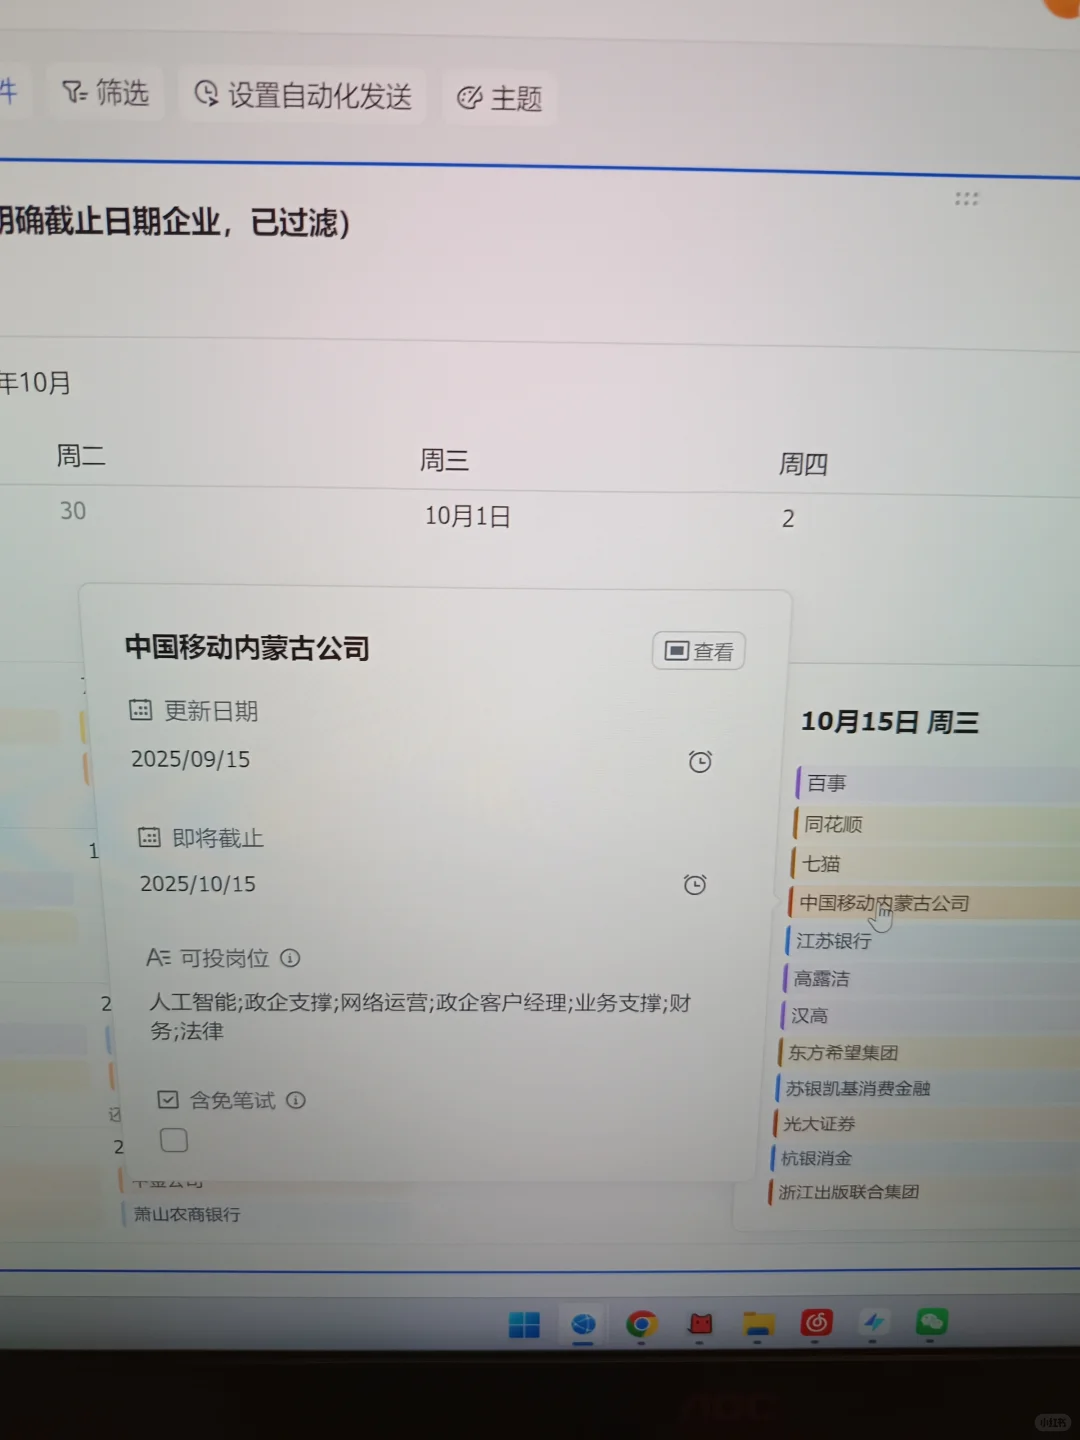Image resolution: width=1080 pixels, height=1440 pixels.
Task: Click the 2025/10/15 deadline date value
Action: click(198, 884)
